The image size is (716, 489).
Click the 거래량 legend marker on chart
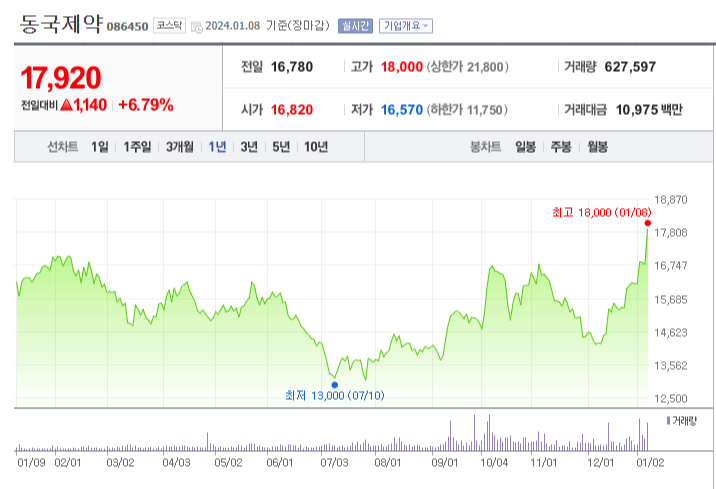click(669, 421)
